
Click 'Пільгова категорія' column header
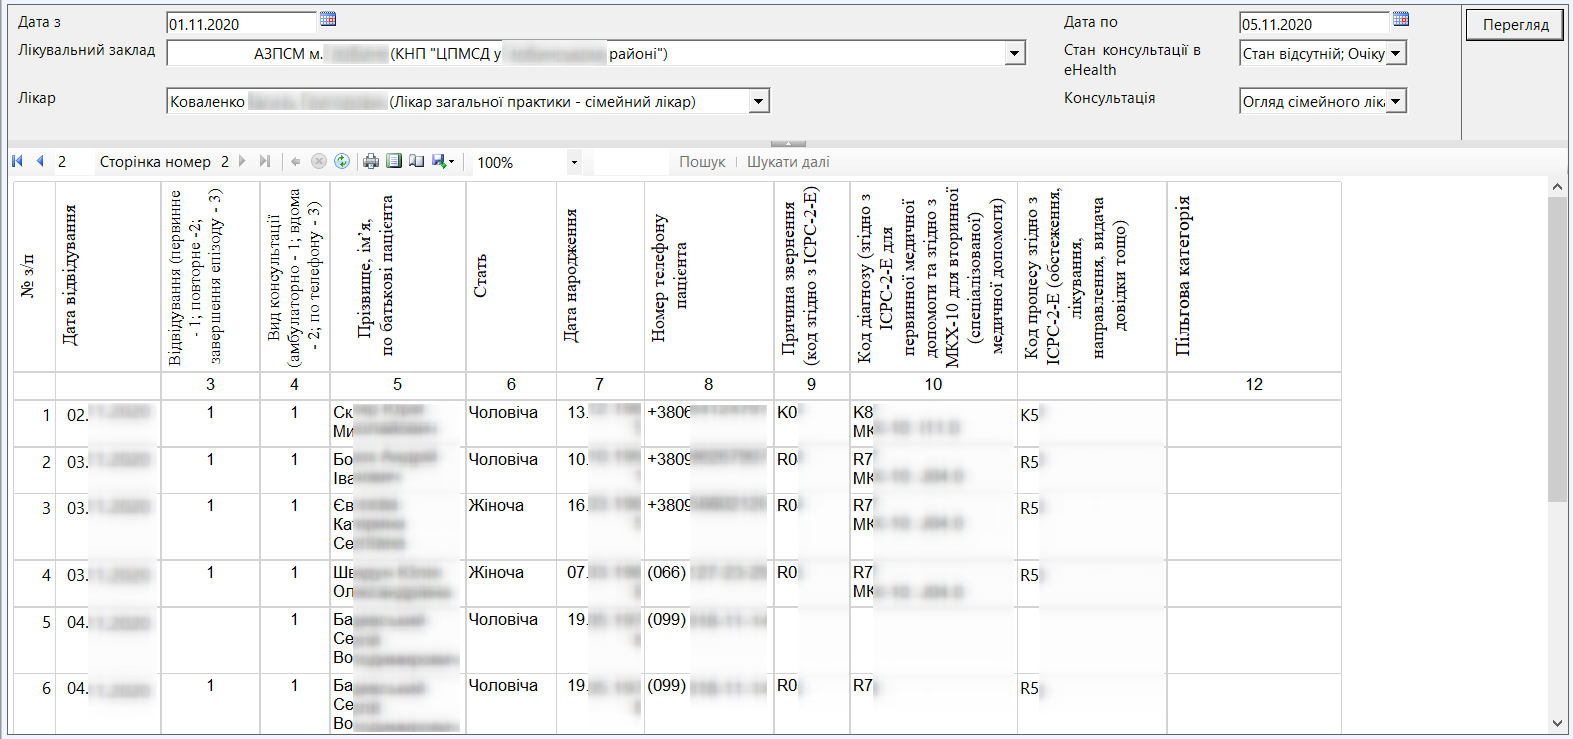coord(1254,276)
